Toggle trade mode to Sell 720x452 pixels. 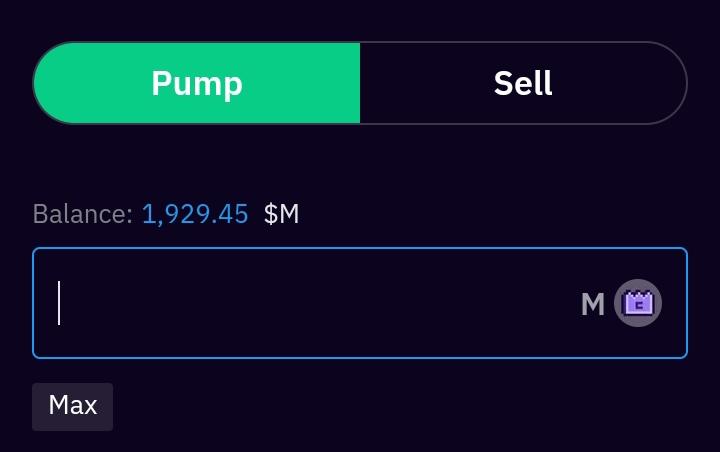coord(523,83)
